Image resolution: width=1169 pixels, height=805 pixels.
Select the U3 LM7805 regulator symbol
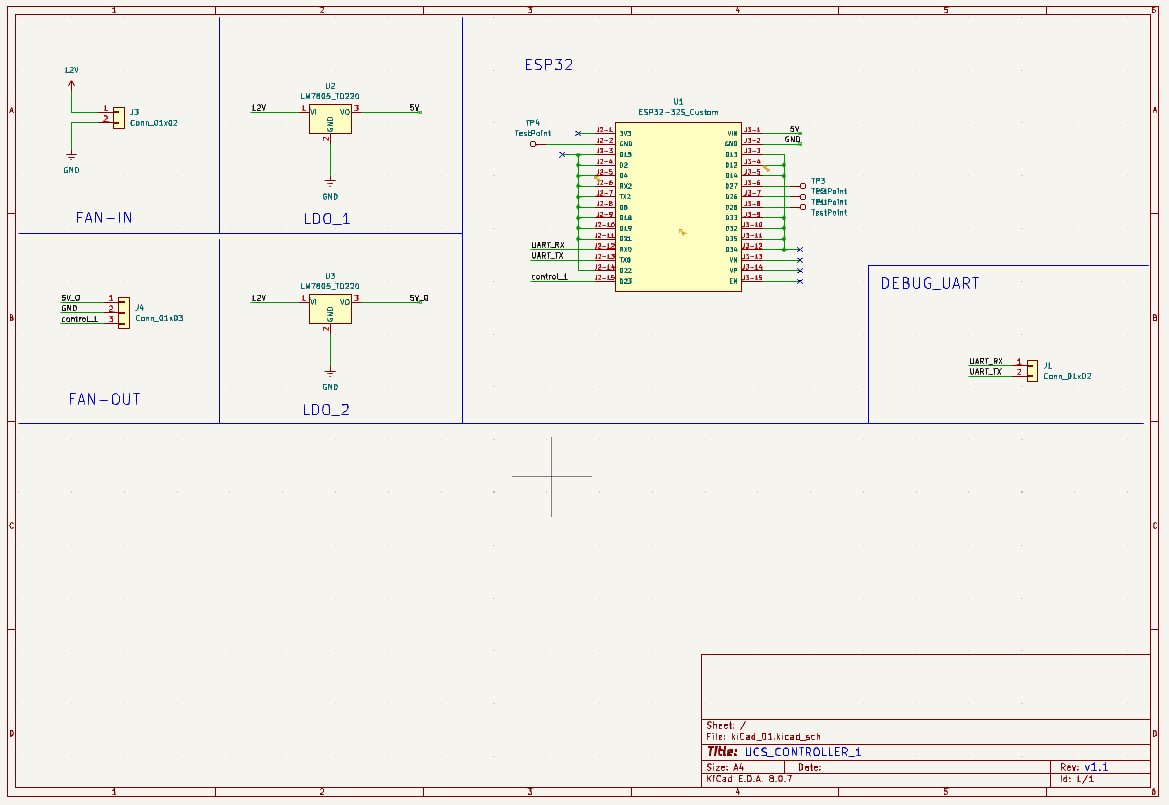330,310
